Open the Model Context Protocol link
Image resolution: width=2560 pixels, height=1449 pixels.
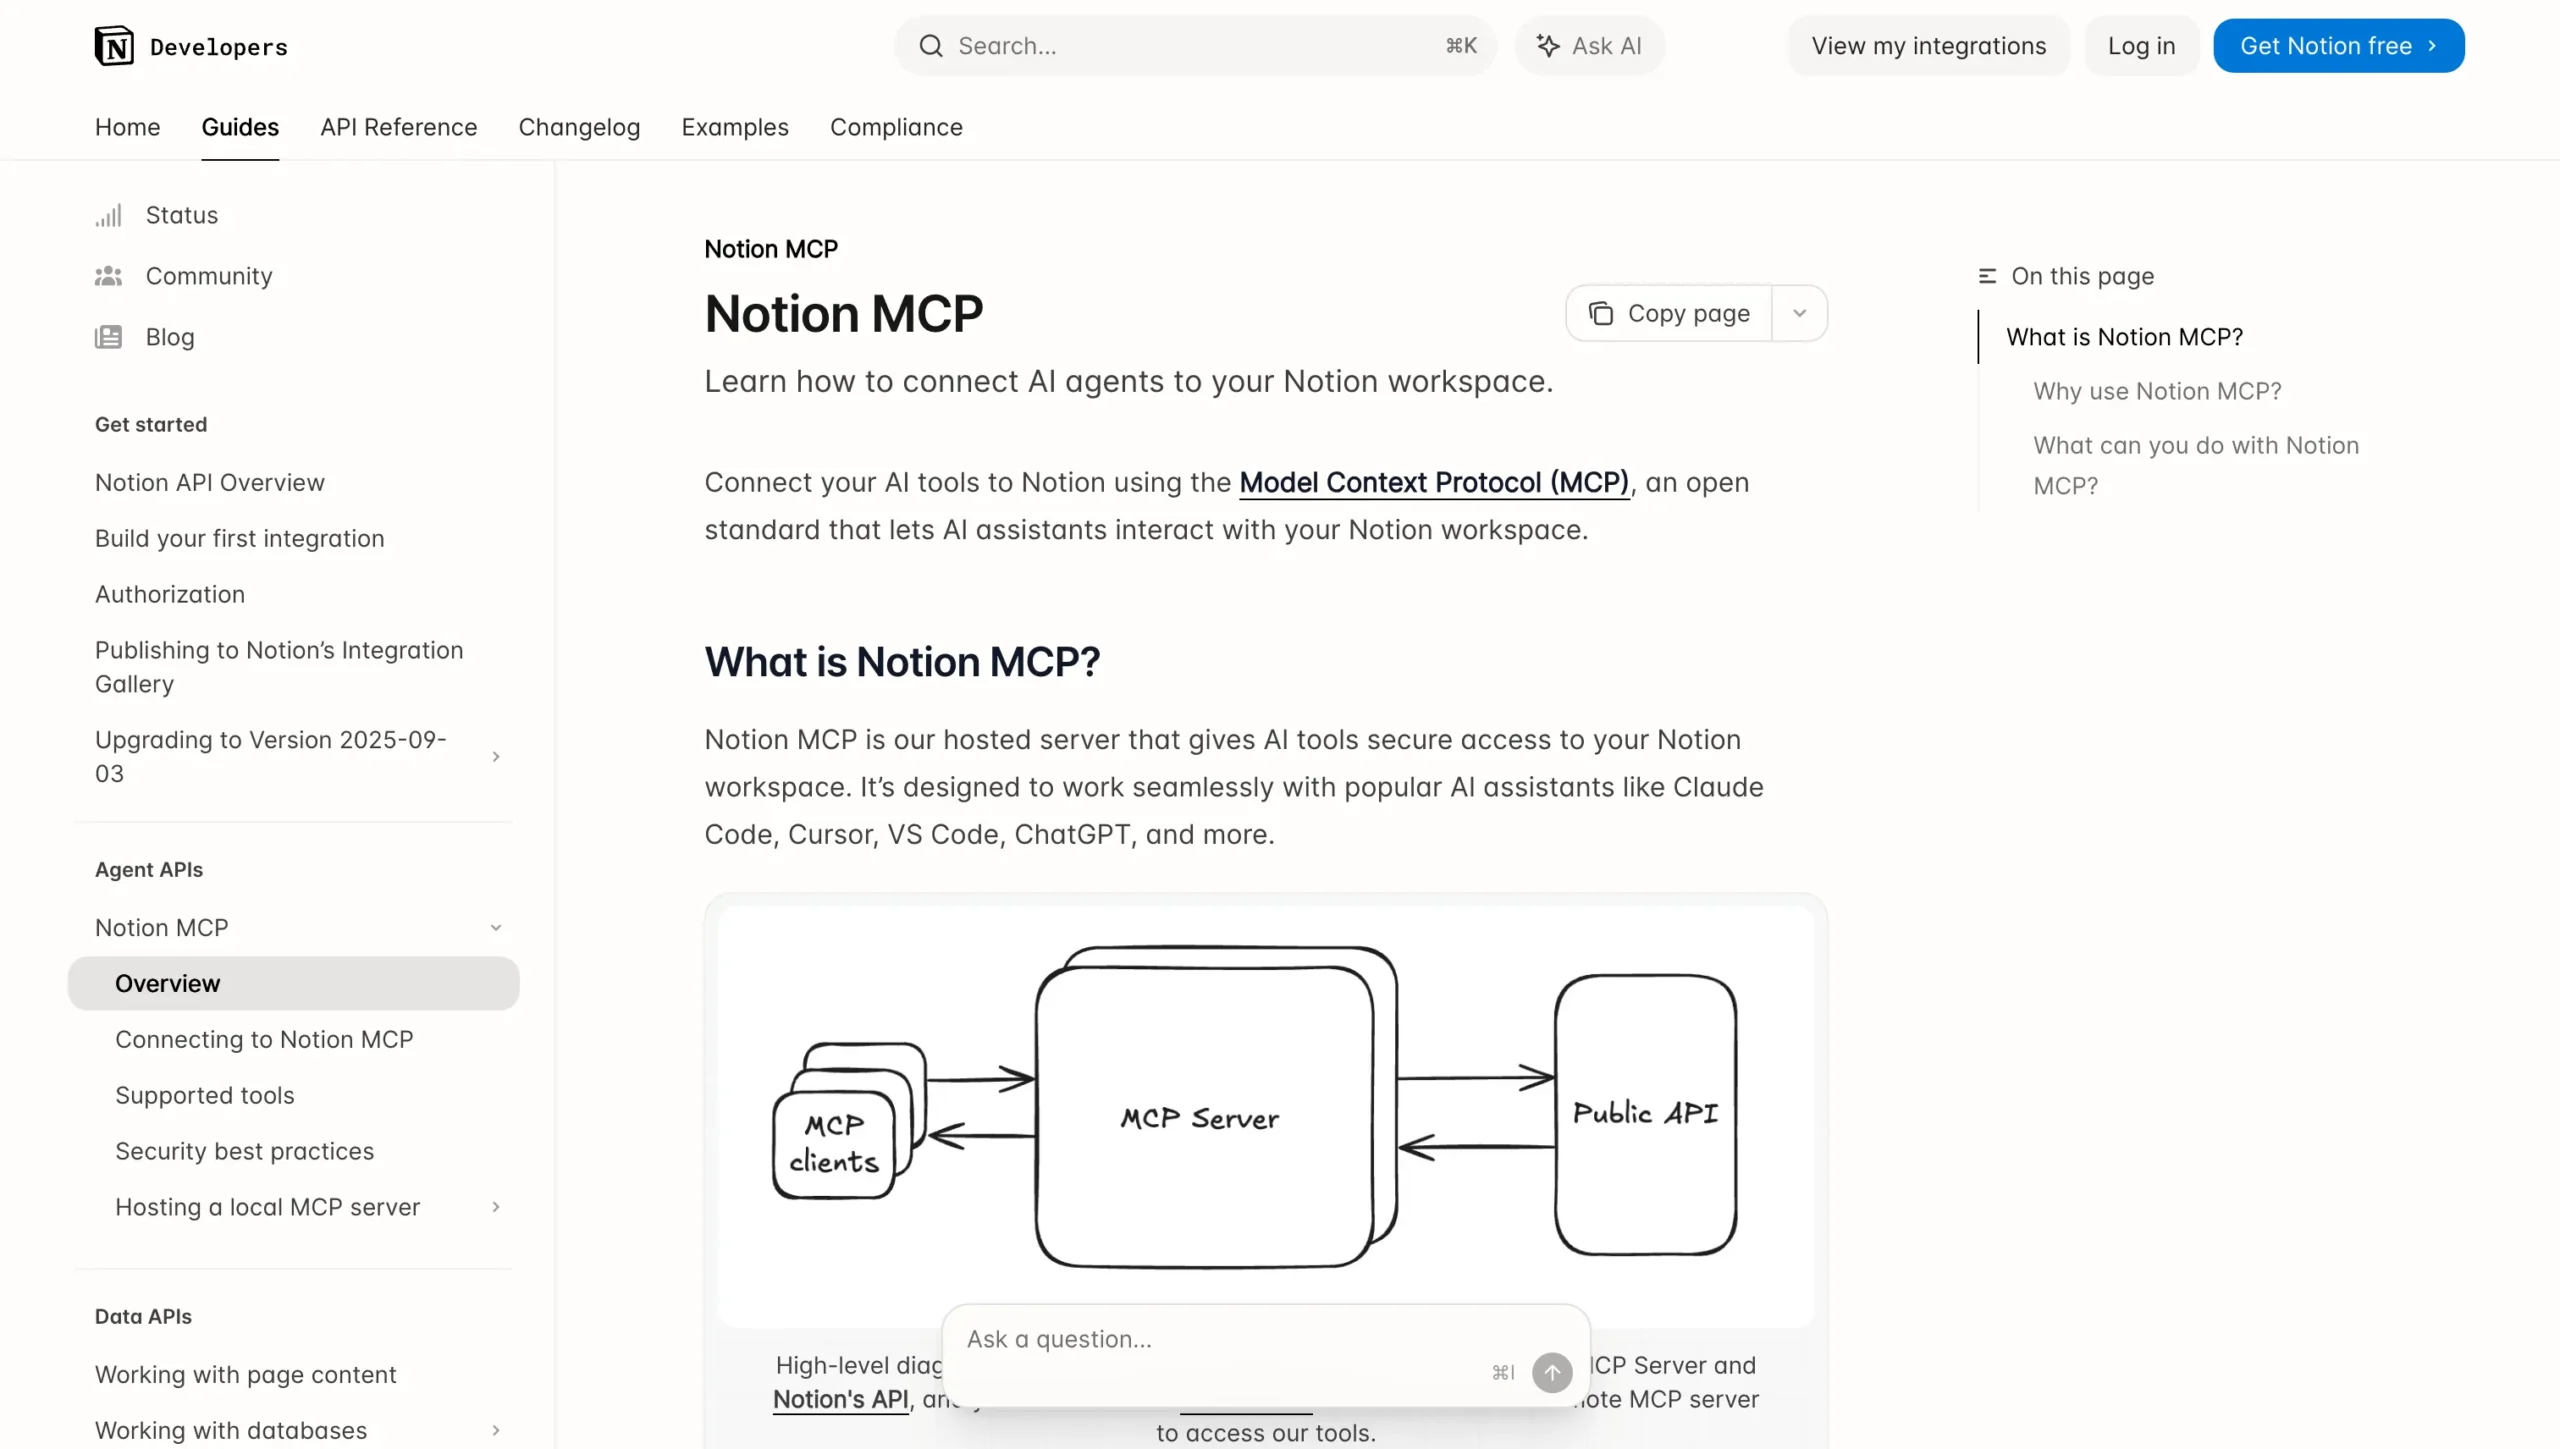point(1433,482)
